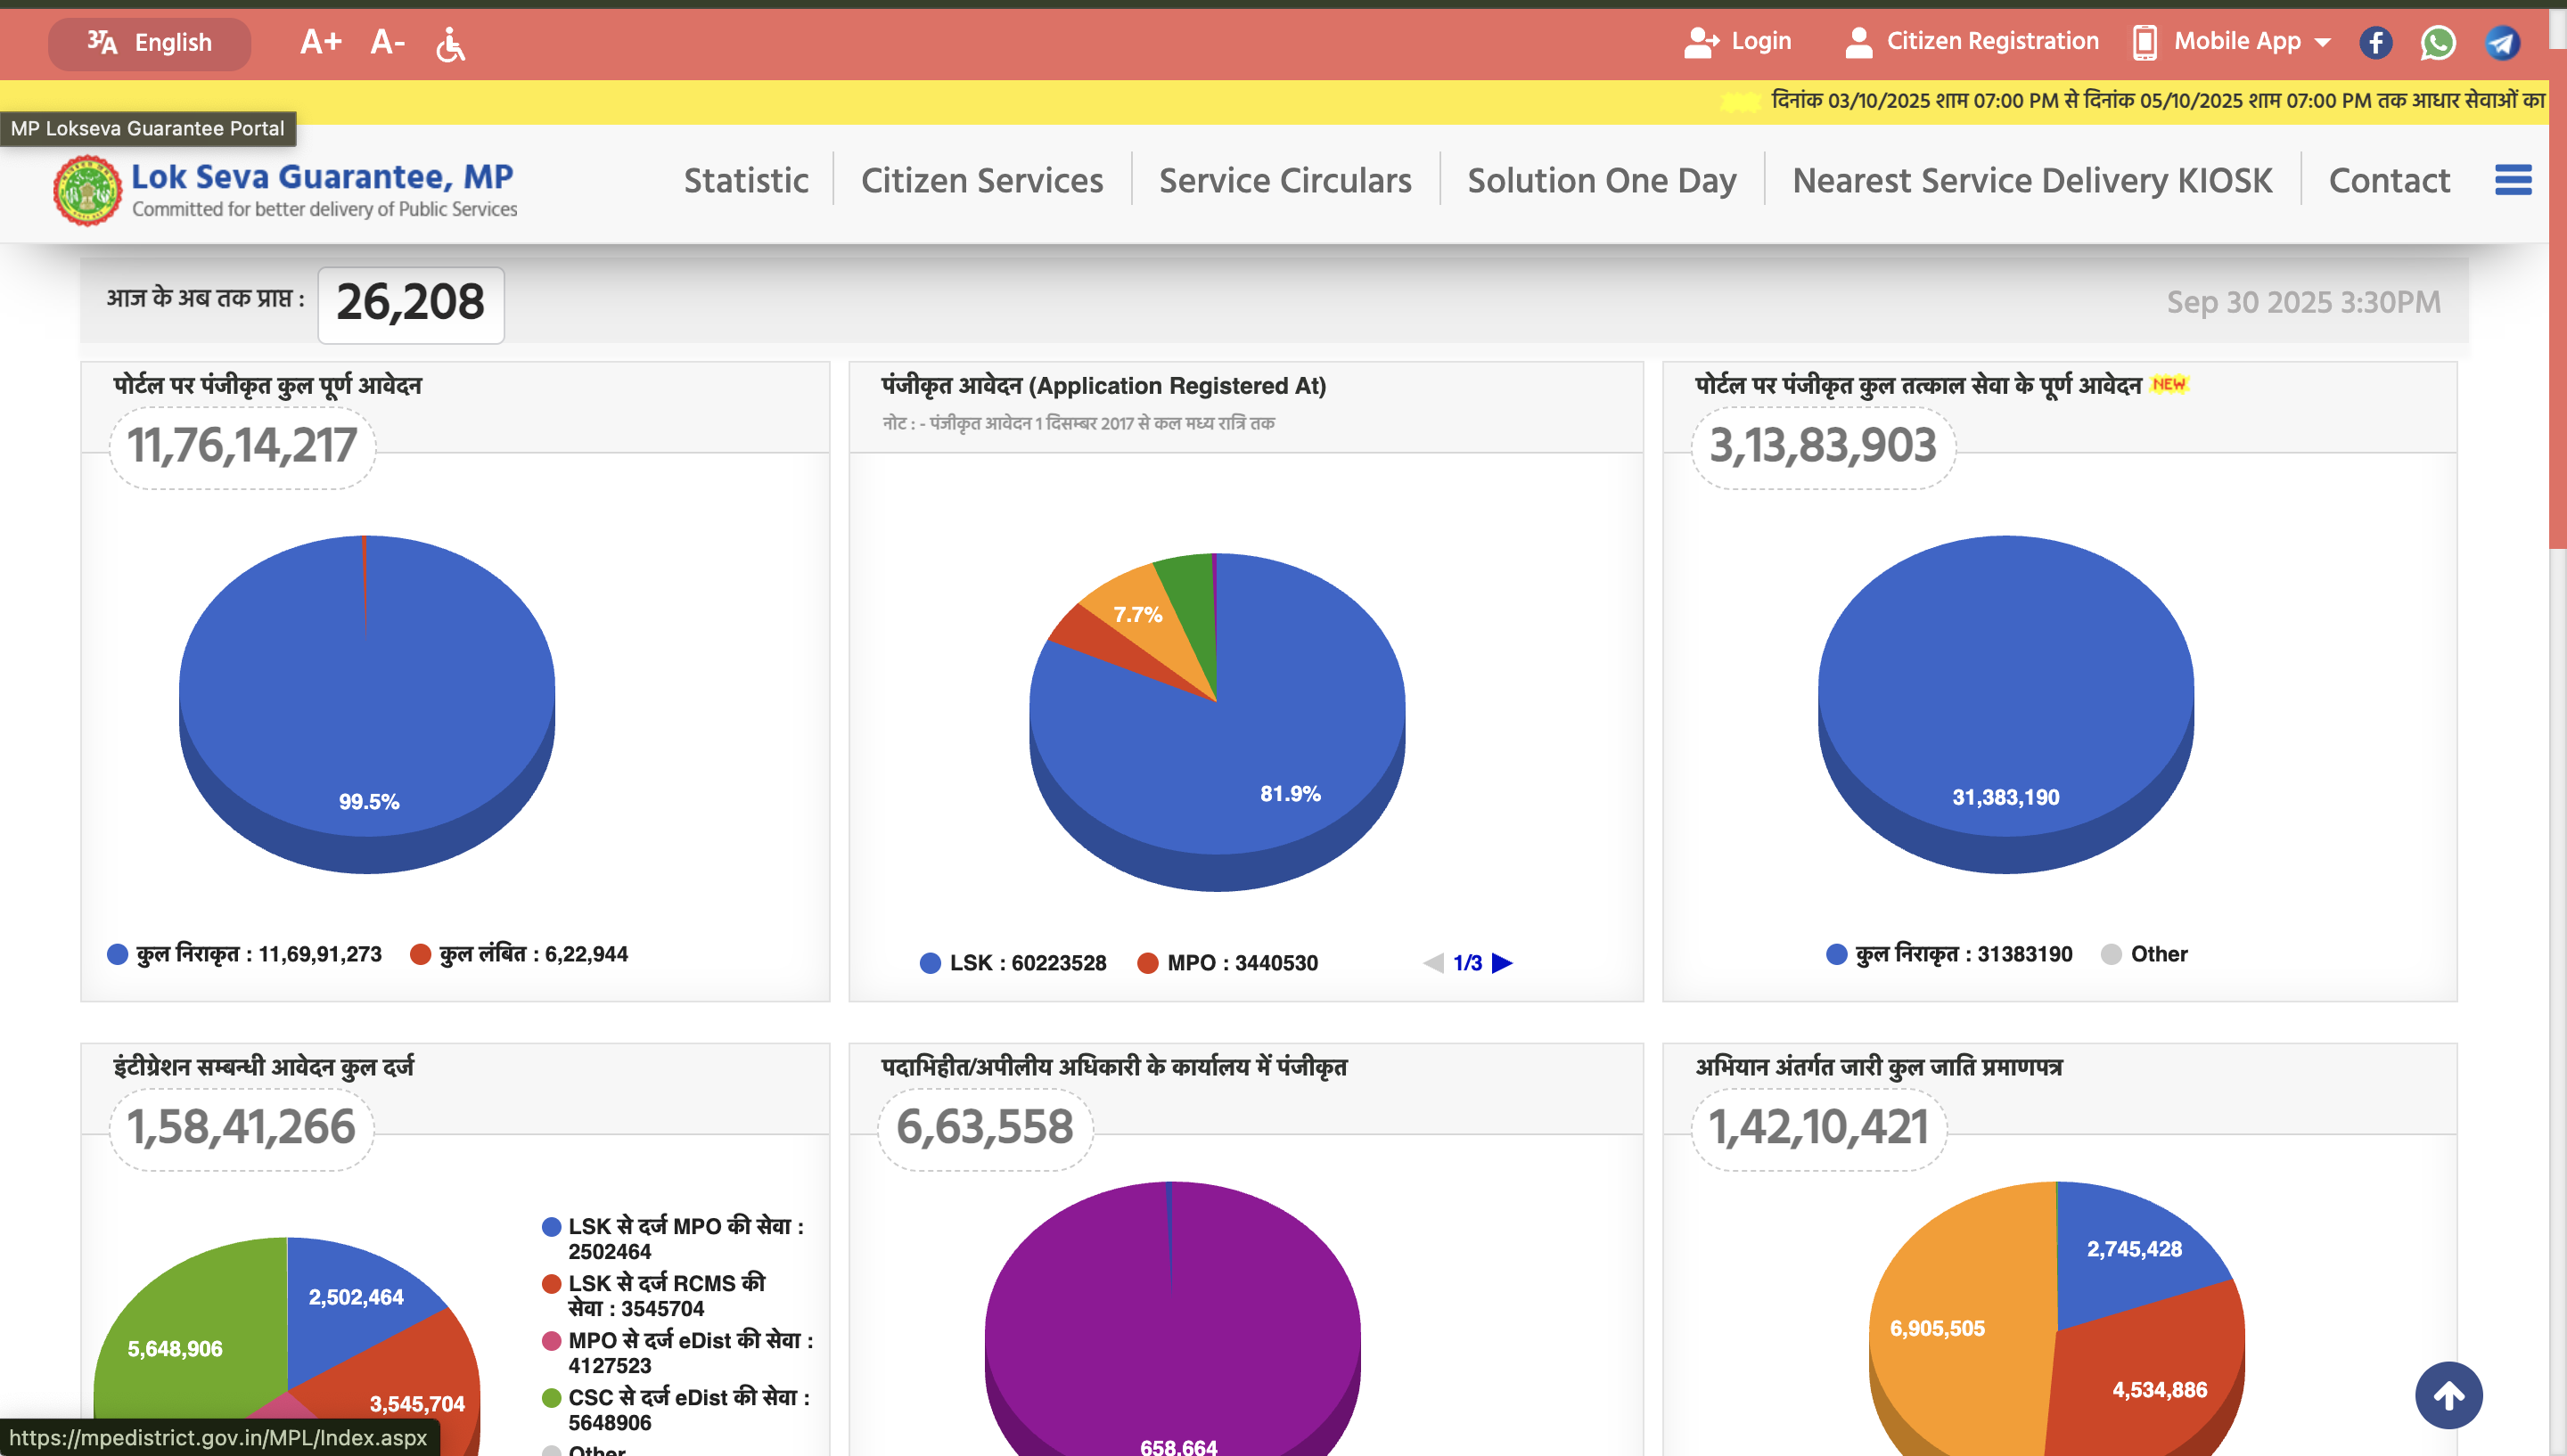Viewport: 2567px width, 1456px height.
Task: Toggle the कुल लंबित legend entry
Action: click(x=520, y=954)
